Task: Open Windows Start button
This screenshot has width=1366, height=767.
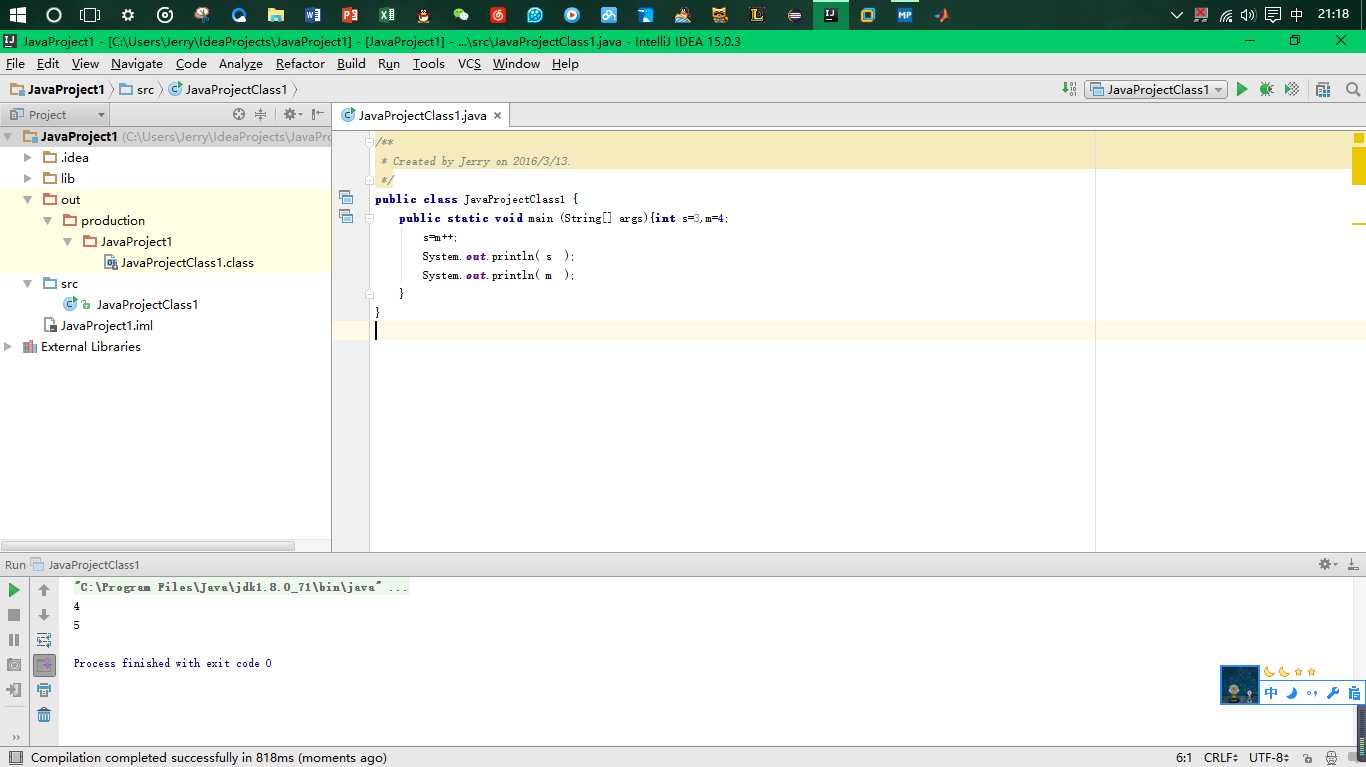Action: click(x=17, y=15)
